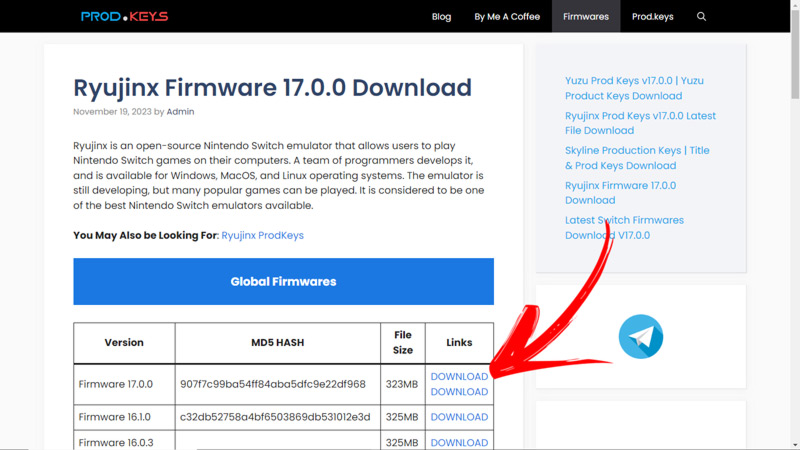Click the Ryujinx Firmware 17.0.0 Download heading

[272, 88]
